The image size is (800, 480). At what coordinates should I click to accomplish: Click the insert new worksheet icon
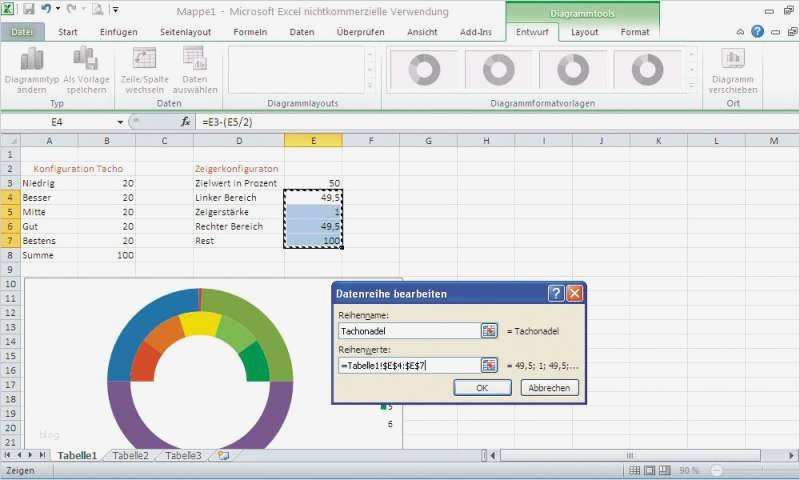coord(223,456)
